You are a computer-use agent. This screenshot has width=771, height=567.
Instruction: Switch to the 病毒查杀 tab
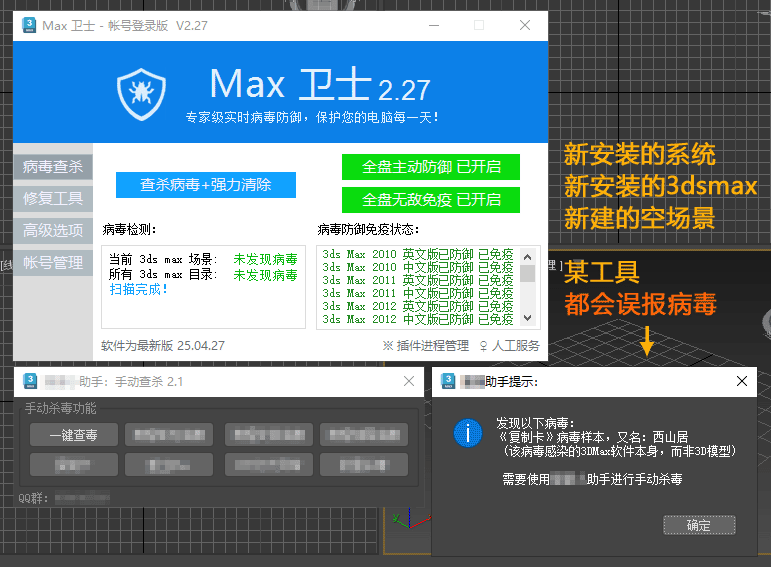[x=53, y=166]
